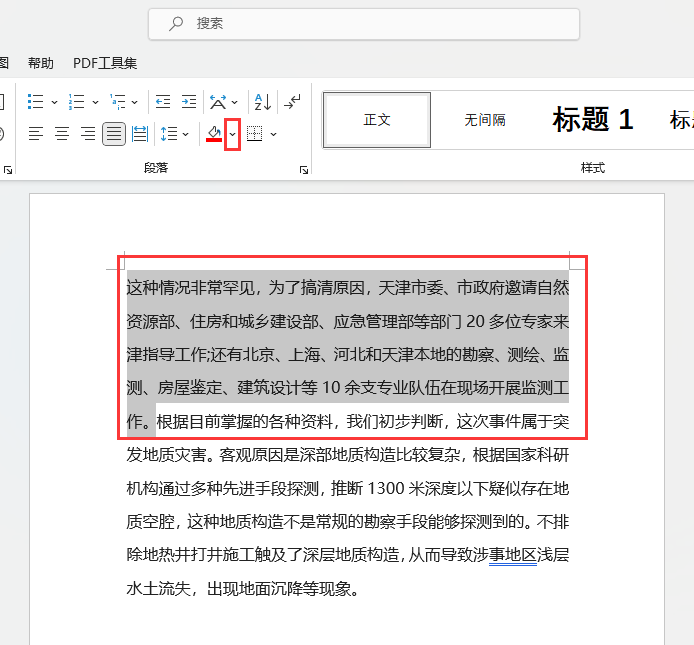The width and height of the screenshot is (694, 645).
Task: Click the multilevel list icon
Action: pyautogui.click(x=117, y=102)
